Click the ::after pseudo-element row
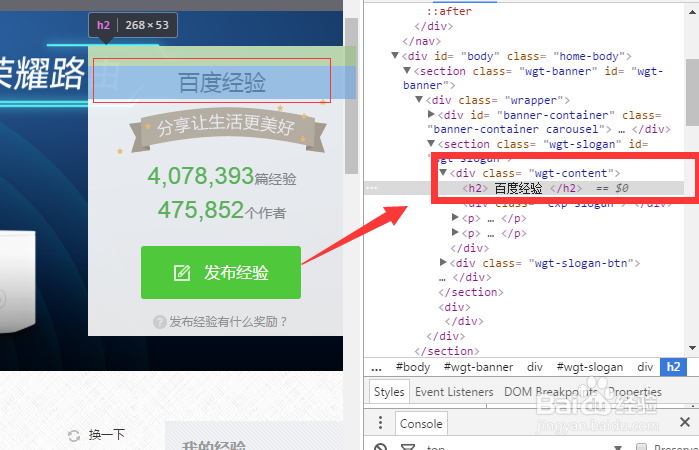The height and width of the screenshot is (450, 699). pos(449,11)
